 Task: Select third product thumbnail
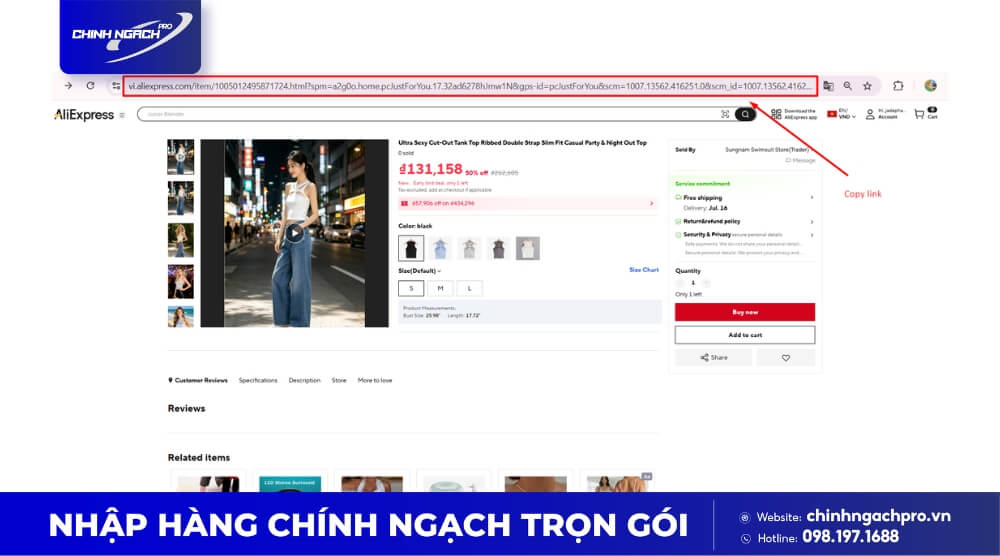click(x=180, y=240)
